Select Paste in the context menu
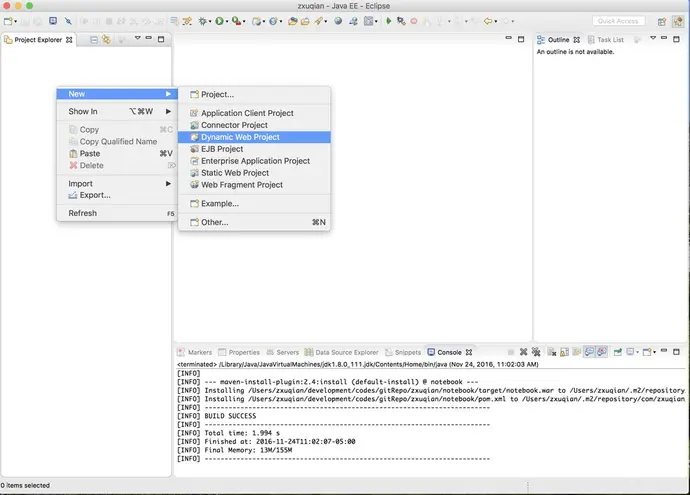 (117, 154)
